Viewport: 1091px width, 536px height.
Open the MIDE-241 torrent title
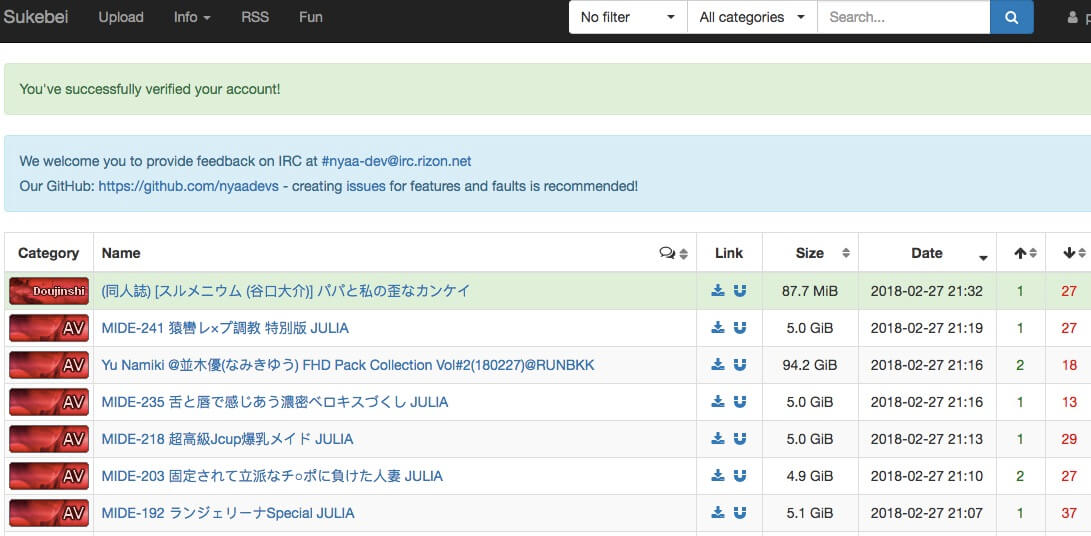[x=225, y=328]
